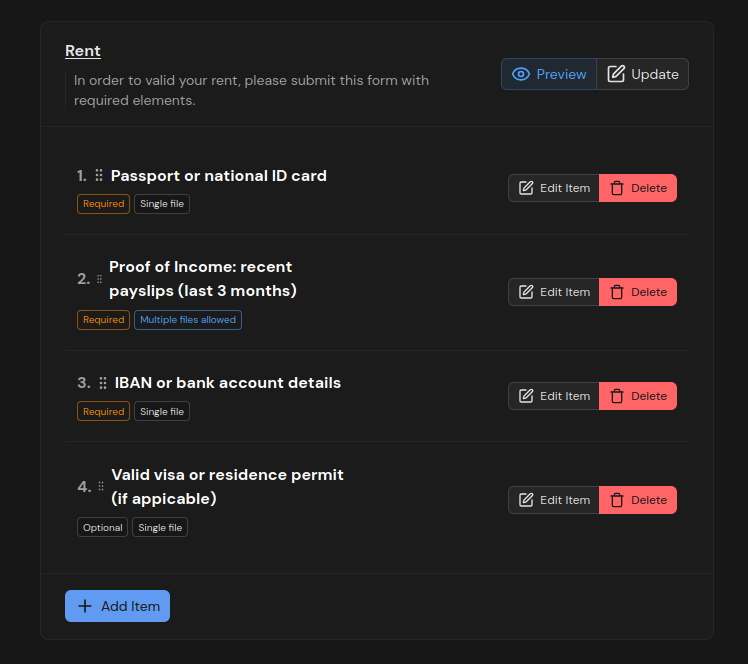Click the Required tag on Passport item
Viewport: 748px width, 664px height.
click(104, 203)
